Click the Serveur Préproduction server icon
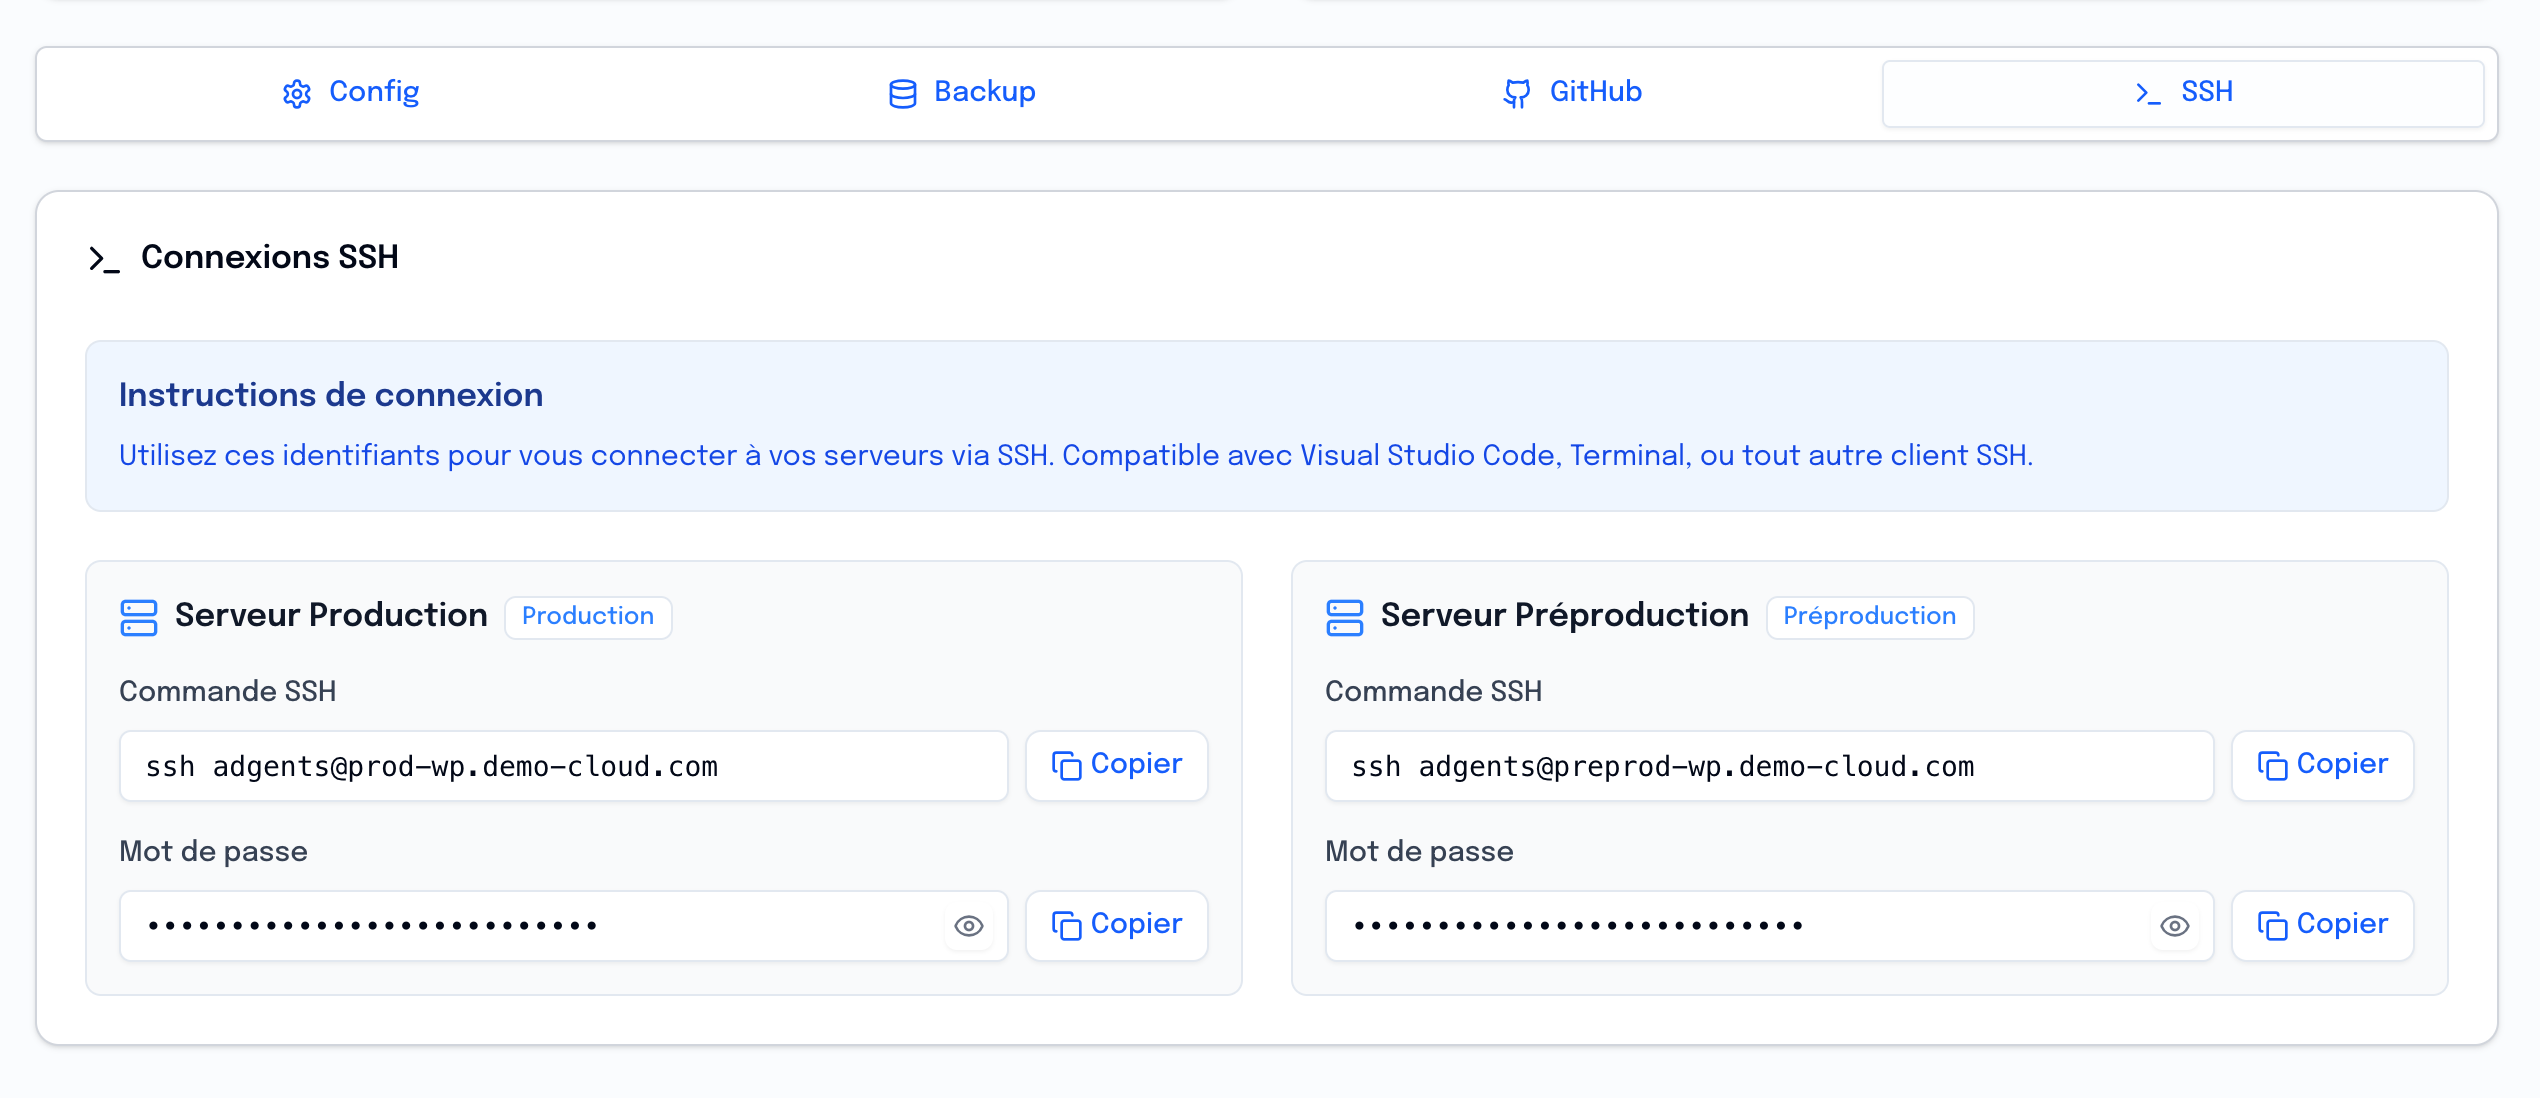Screen dimensions: 2540x1098 tap(1344, 617)
